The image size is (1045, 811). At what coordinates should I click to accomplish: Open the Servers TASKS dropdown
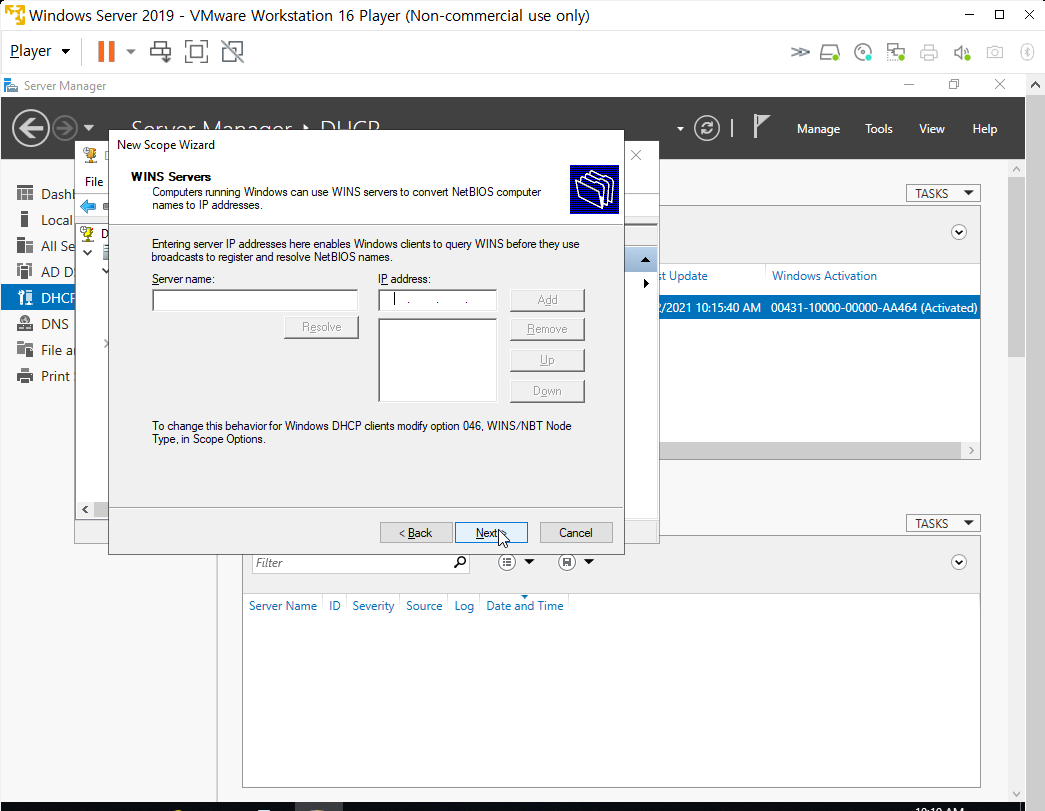point(943,193)
